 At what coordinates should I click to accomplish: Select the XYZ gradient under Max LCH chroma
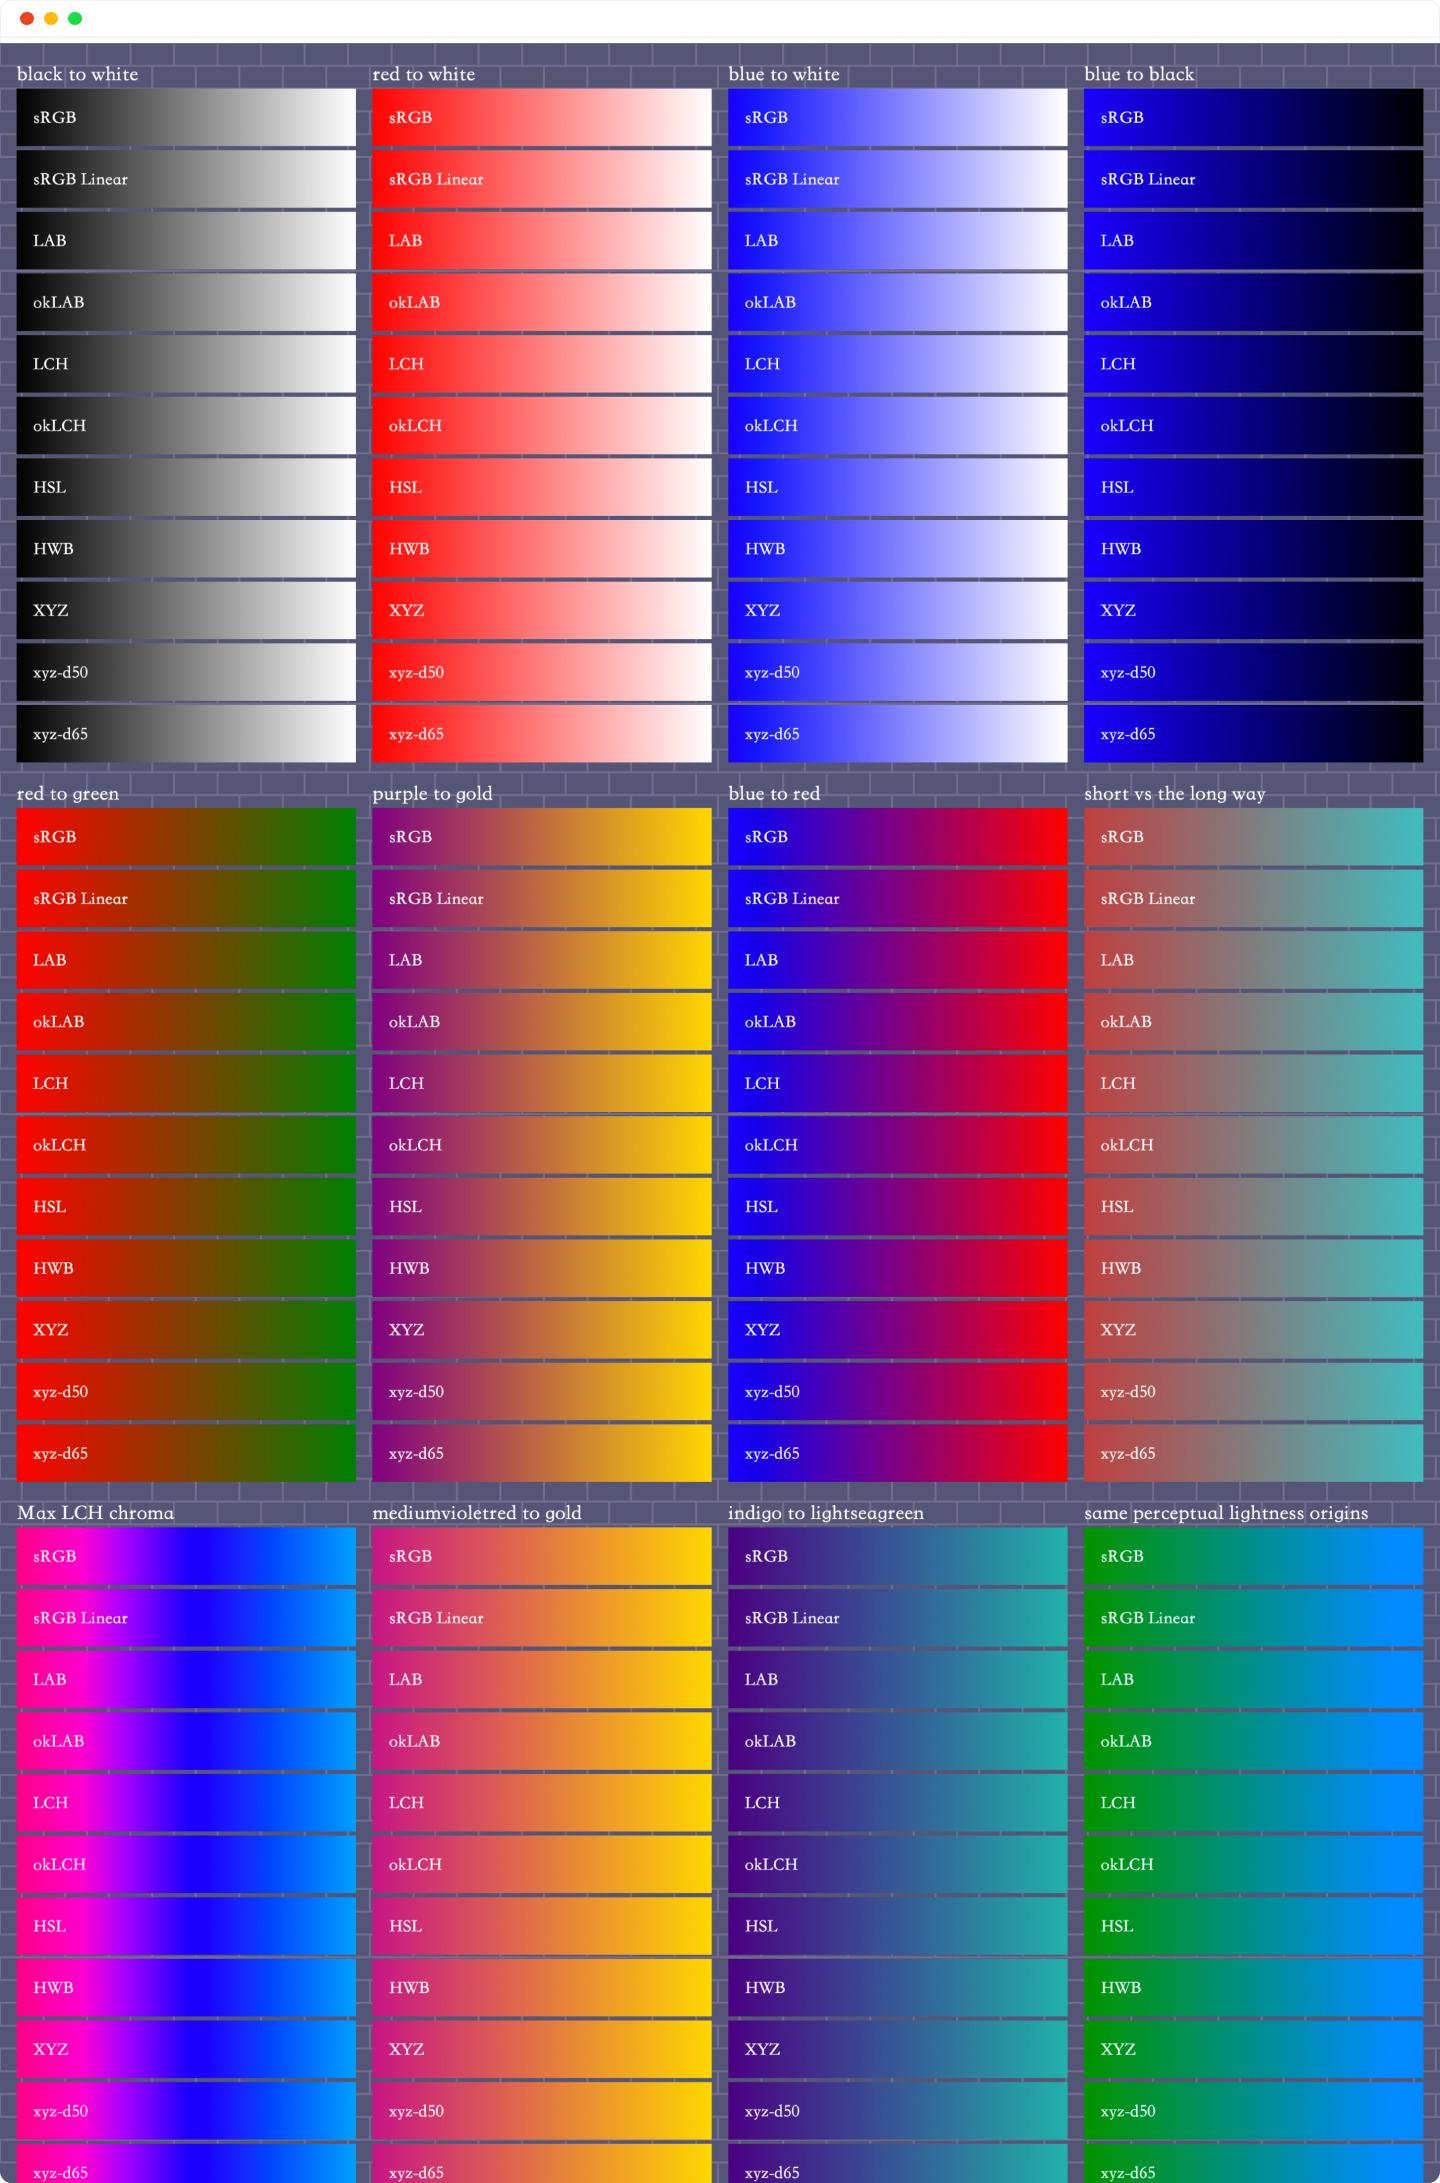tap(186, 2049)
